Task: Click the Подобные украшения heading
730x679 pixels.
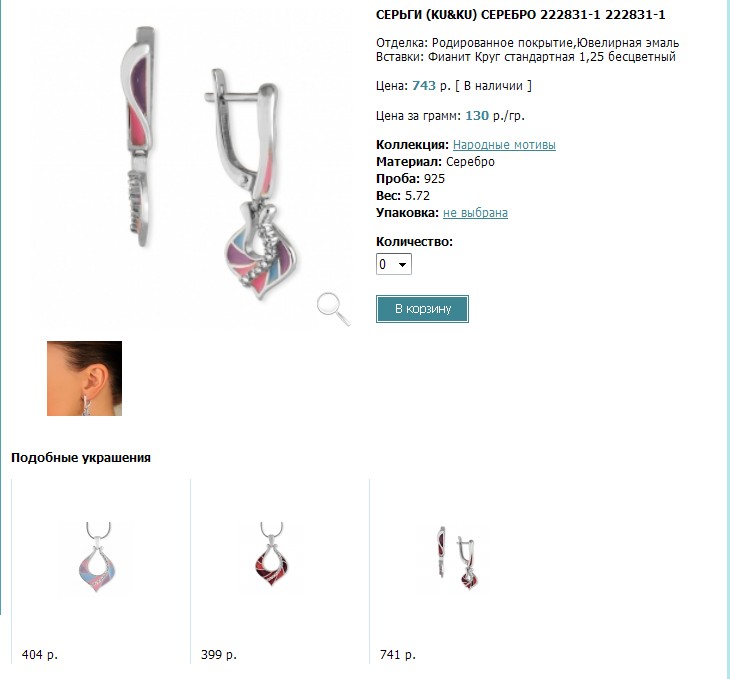Action: [x=81, y=457]
